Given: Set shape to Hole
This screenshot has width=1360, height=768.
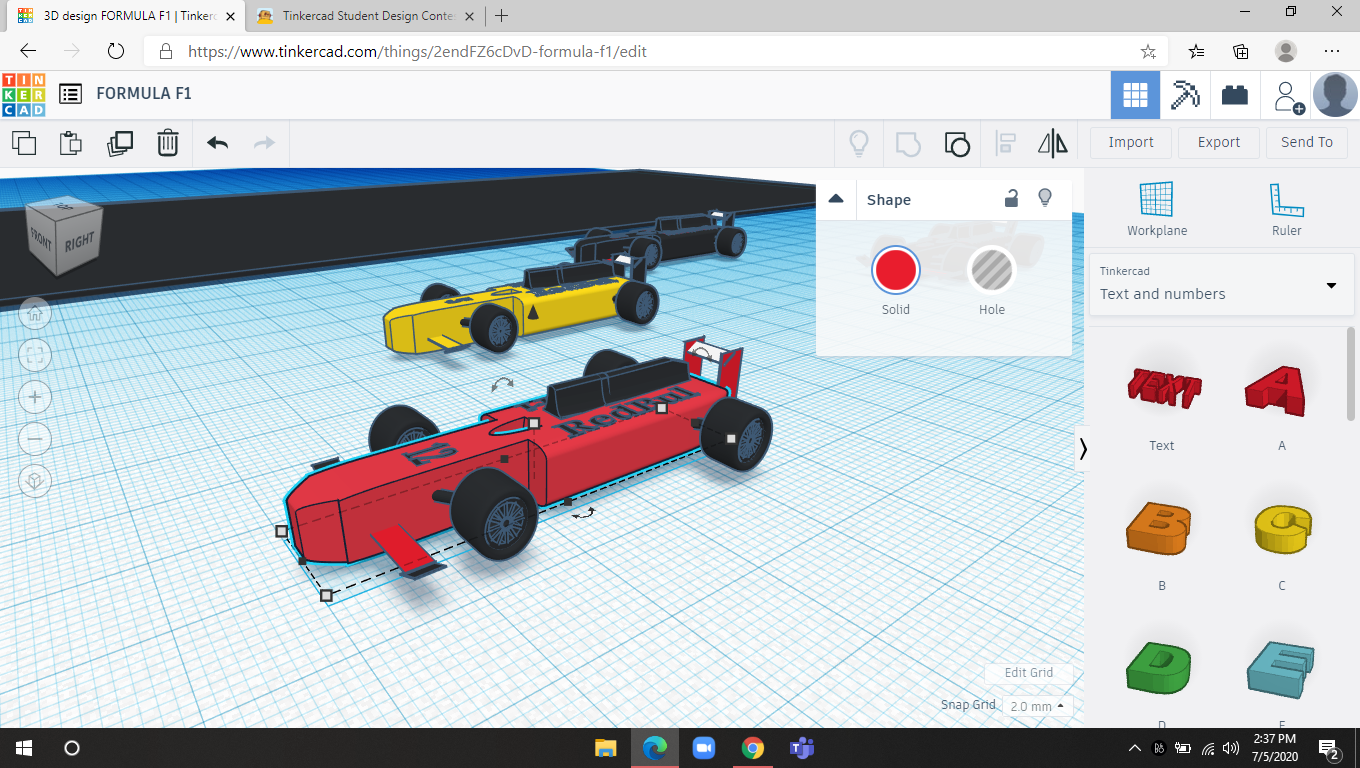Looking at the screenshot, I should click(992, 270).
